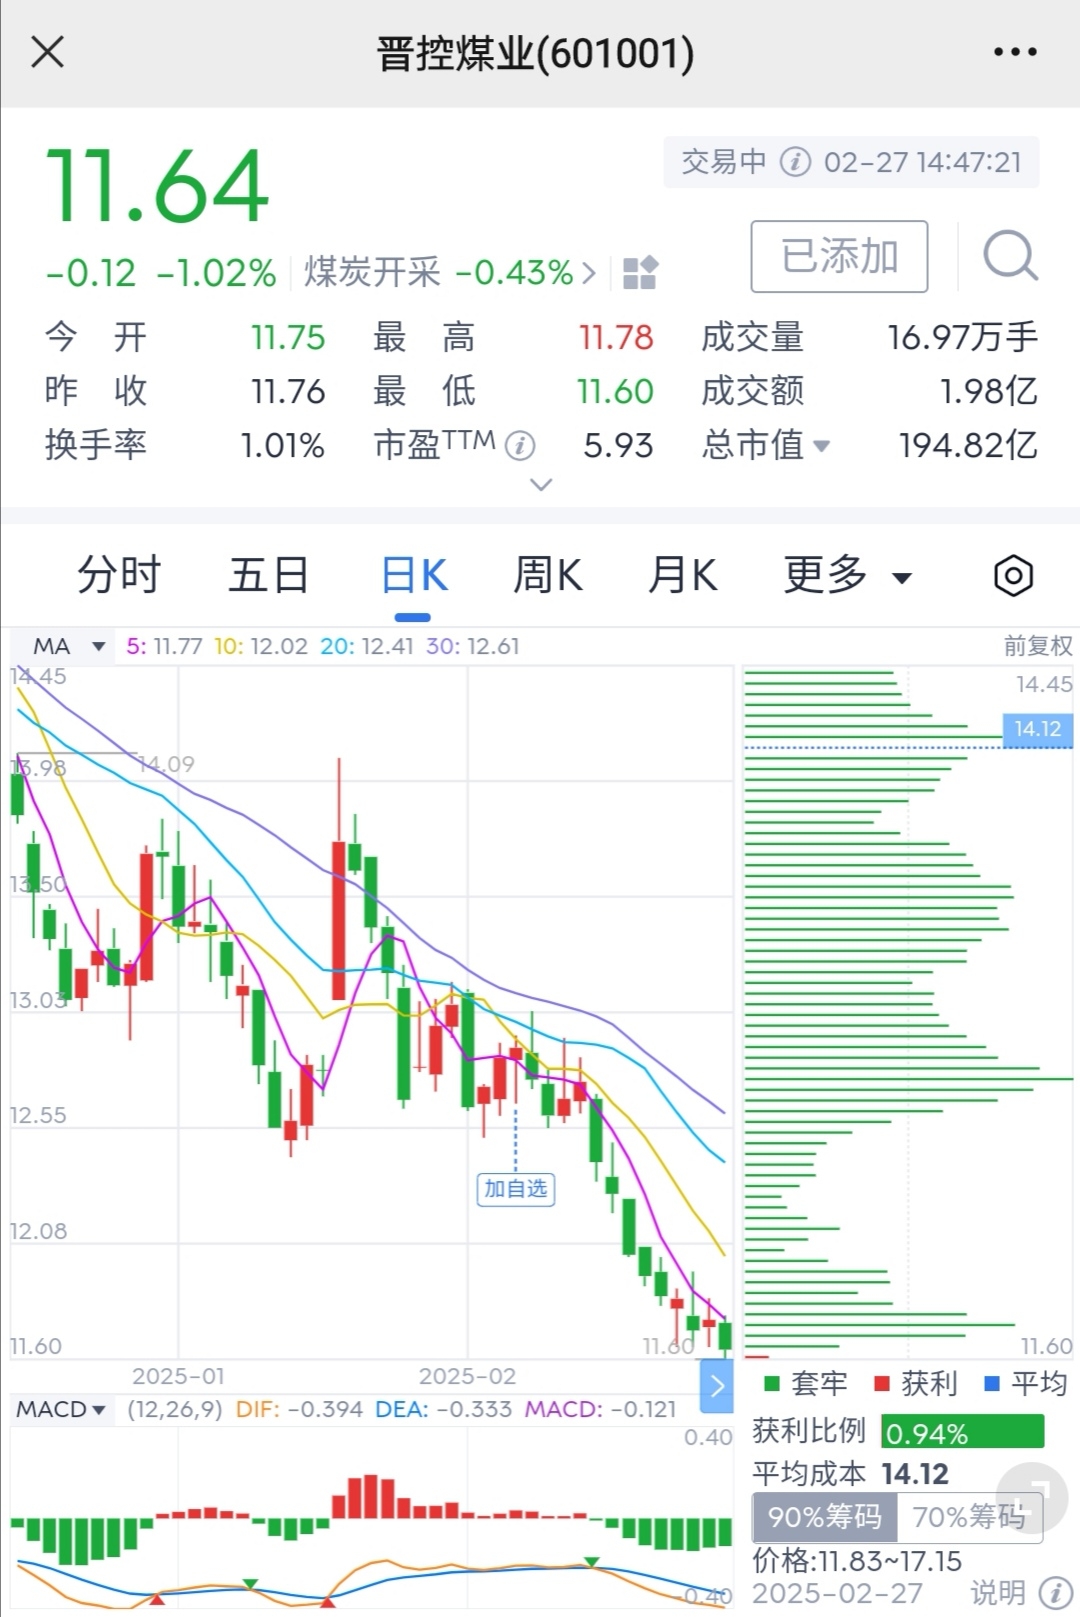Tap the 最高 11.78 value

(616, 338)
